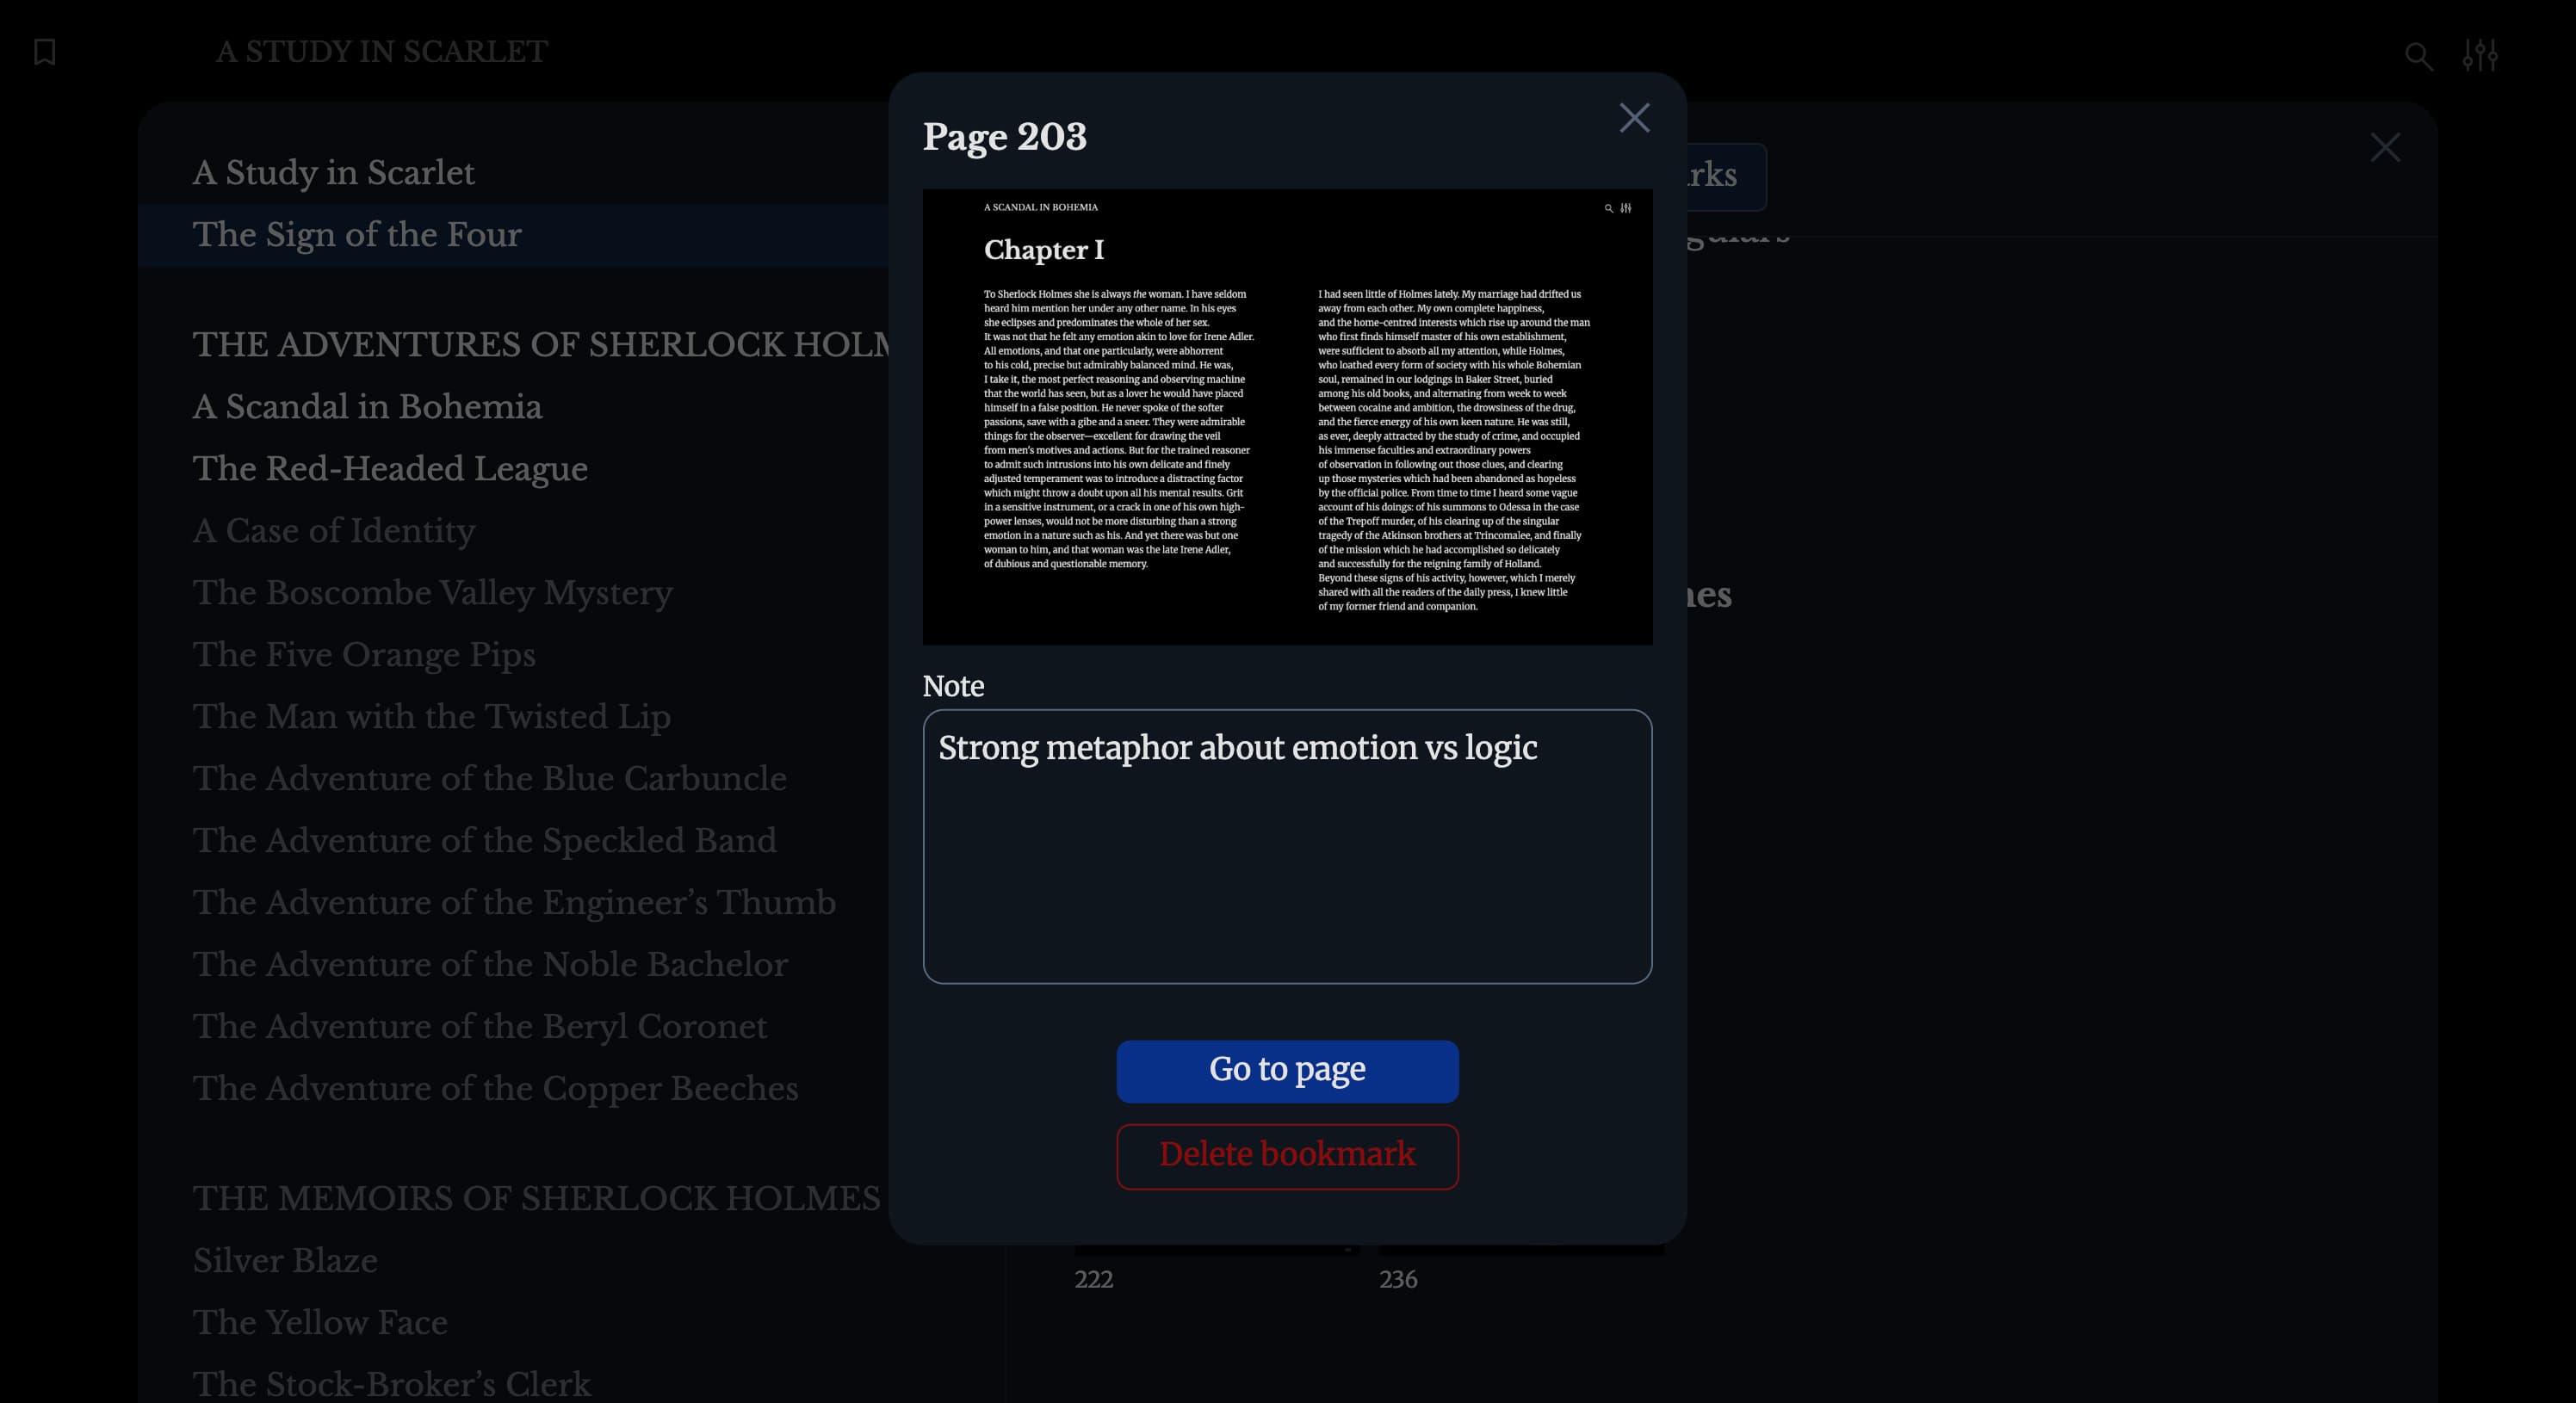Viewport: 2576px width, 1403px height.
Task: Close the Page 203 bookmark dialog
Action: coord(1634,118)
